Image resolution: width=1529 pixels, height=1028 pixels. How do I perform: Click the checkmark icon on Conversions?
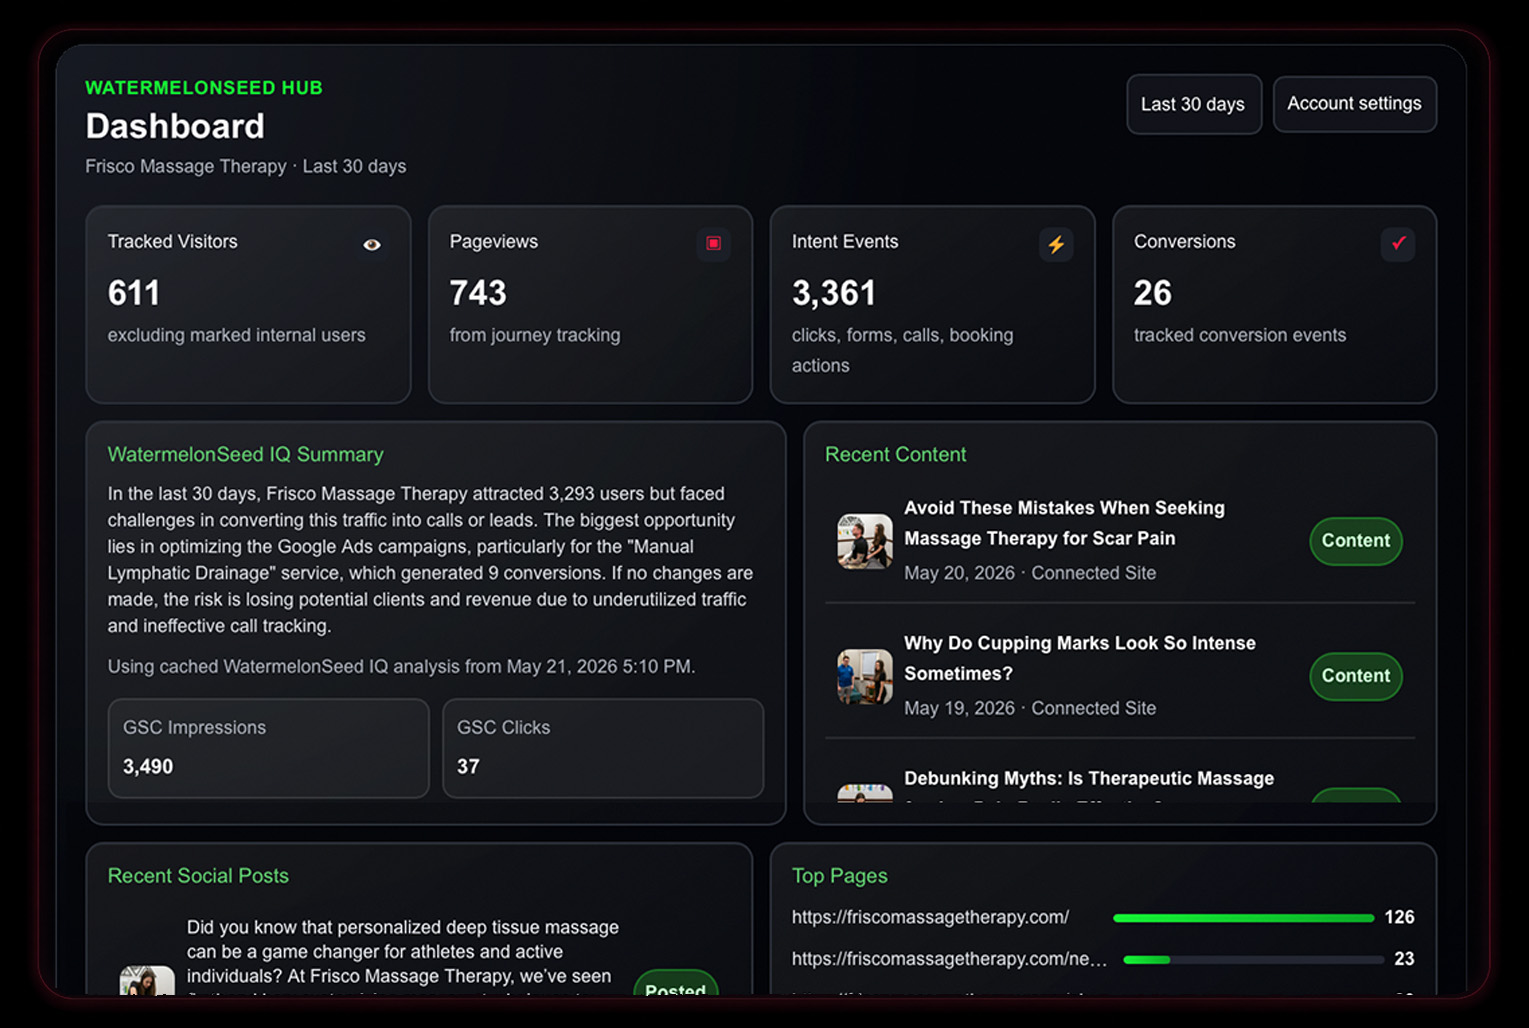(x=1398, y=243)
